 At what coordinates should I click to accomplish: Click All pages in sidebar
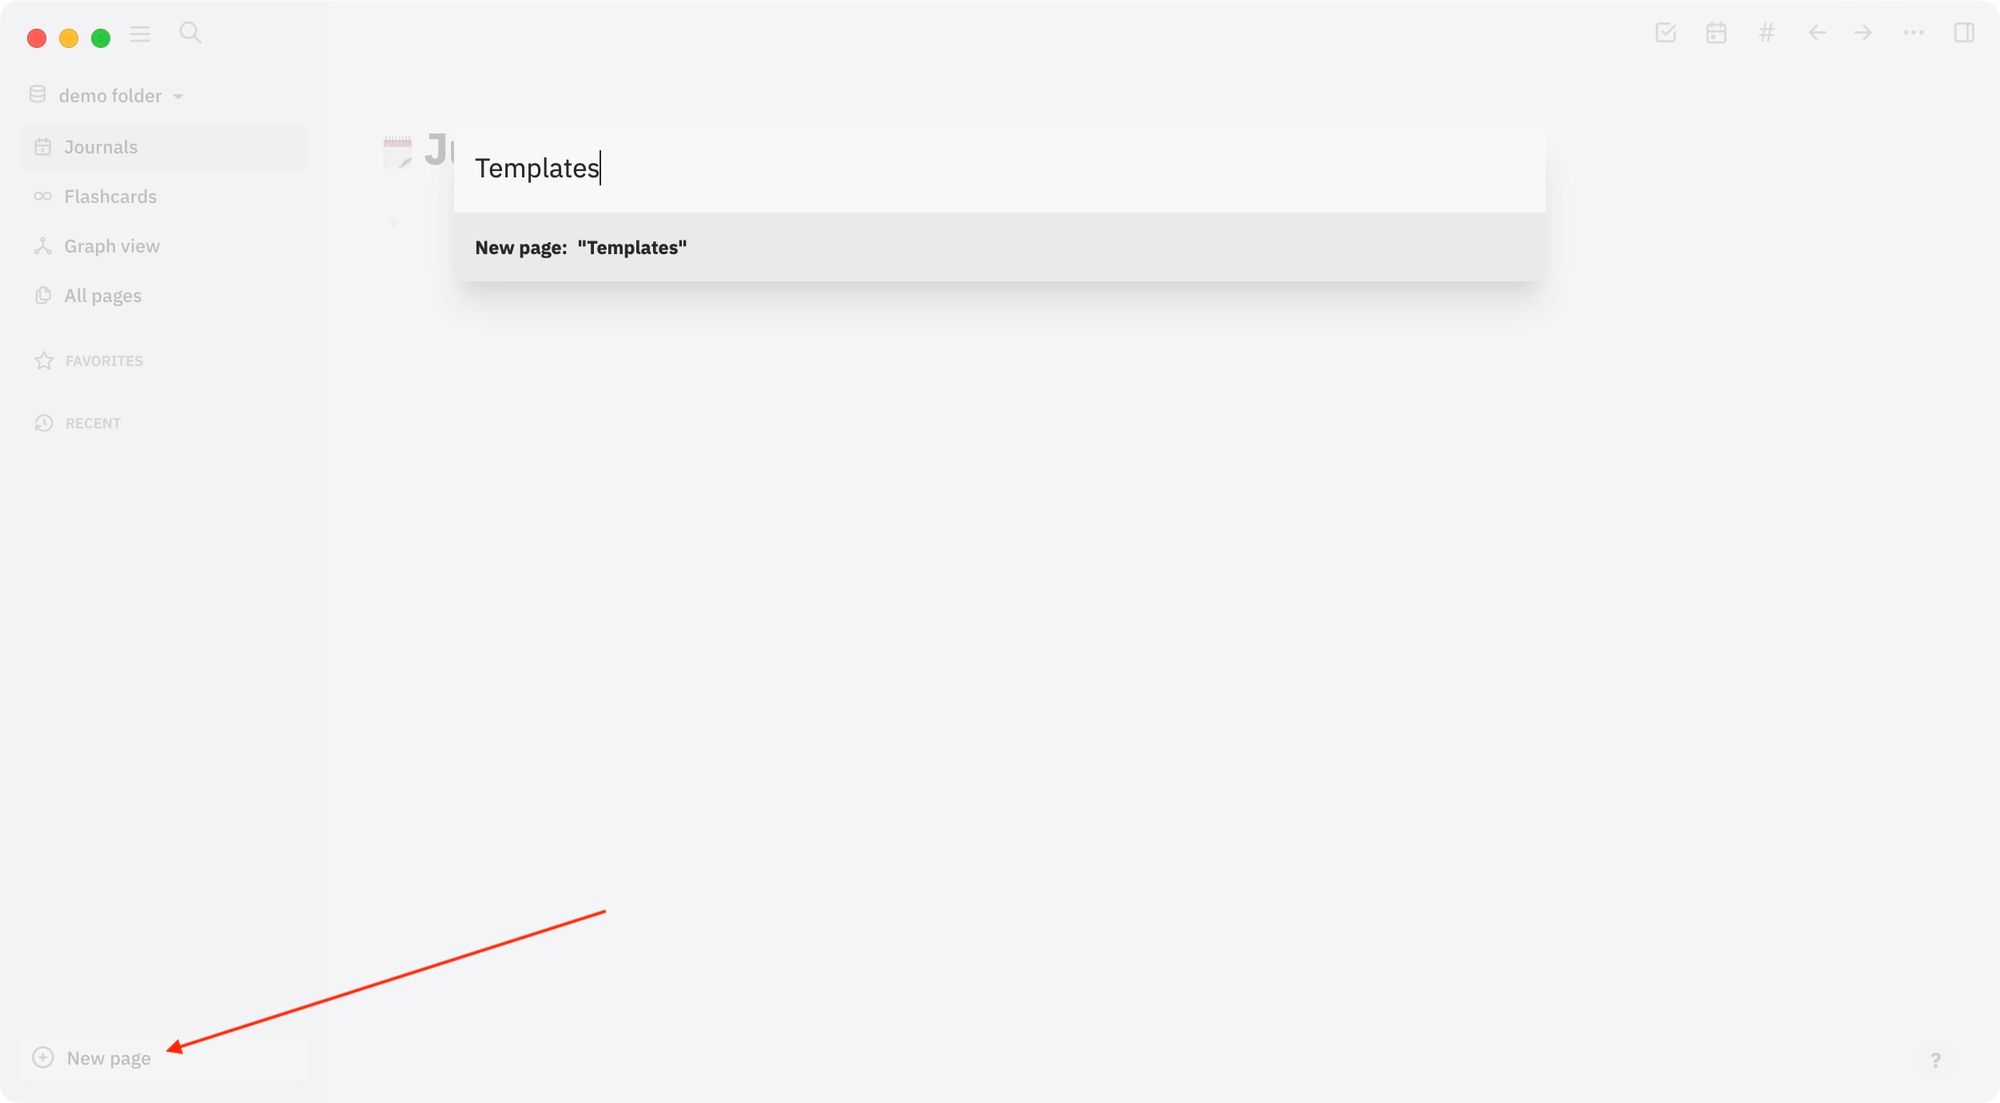pos(102,295)
